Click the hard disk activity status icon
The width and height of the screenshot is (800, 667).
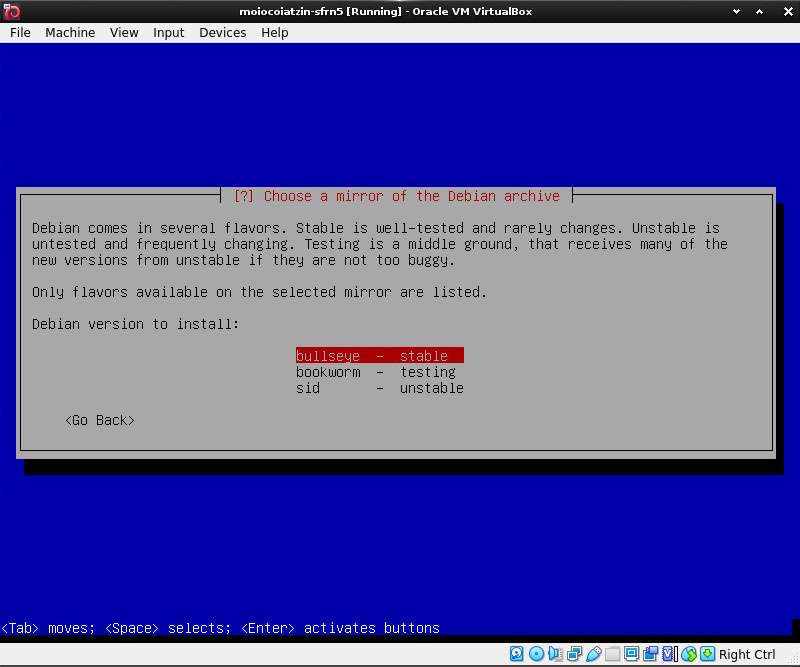click(516, 654)
